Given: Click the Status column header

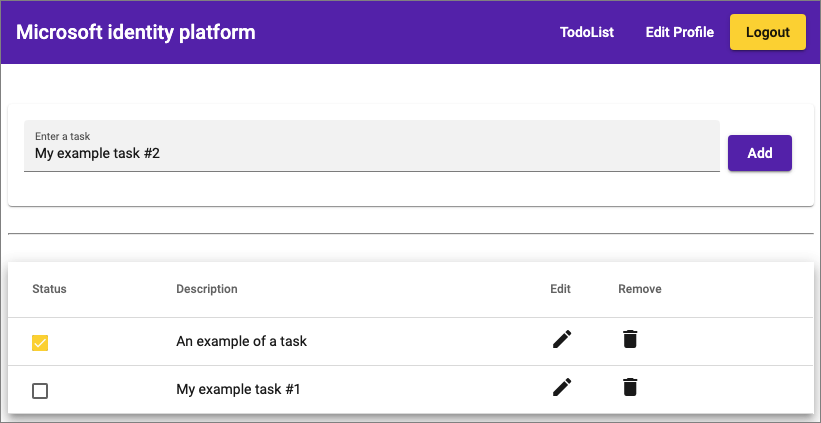Looking at the screenshot, I should point(49,289).
